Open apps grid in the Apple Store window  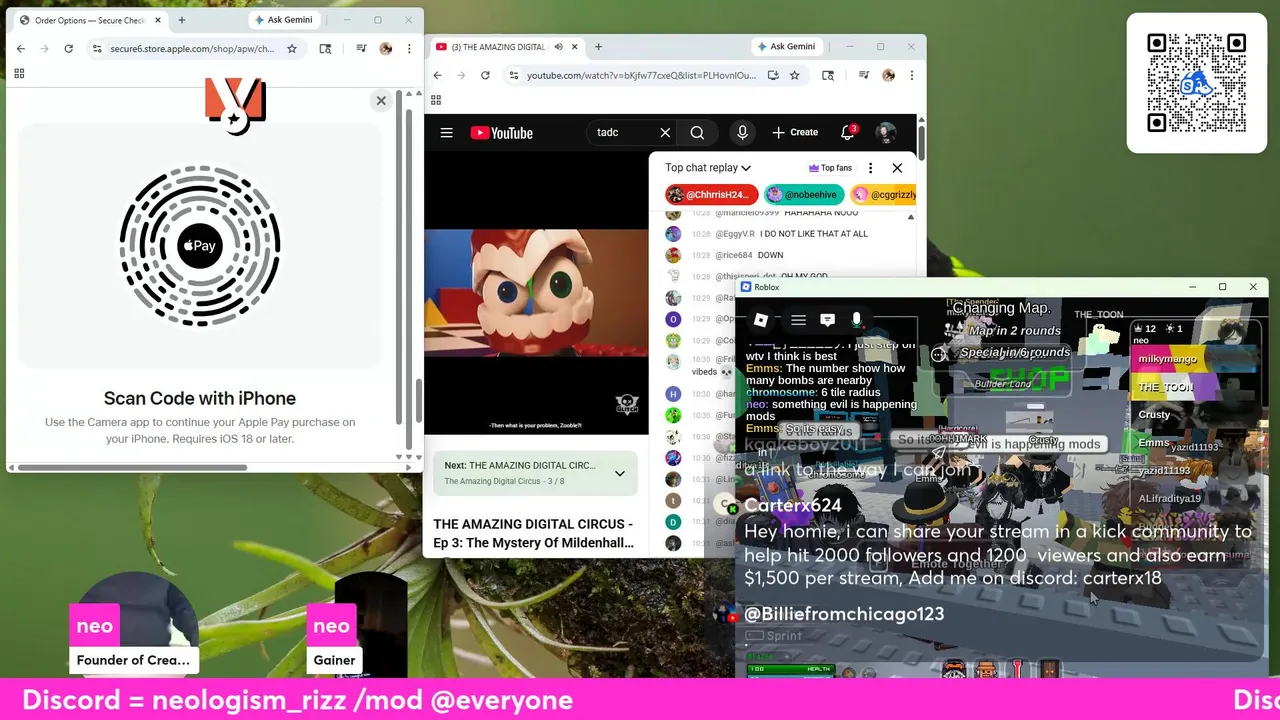point(19,73)
